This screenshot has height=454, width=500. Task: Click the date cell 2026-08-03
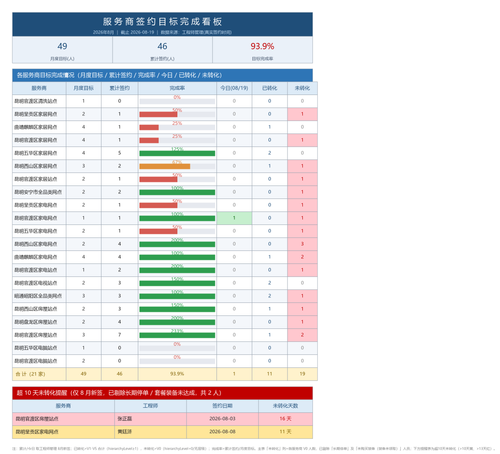pos(222,419)
